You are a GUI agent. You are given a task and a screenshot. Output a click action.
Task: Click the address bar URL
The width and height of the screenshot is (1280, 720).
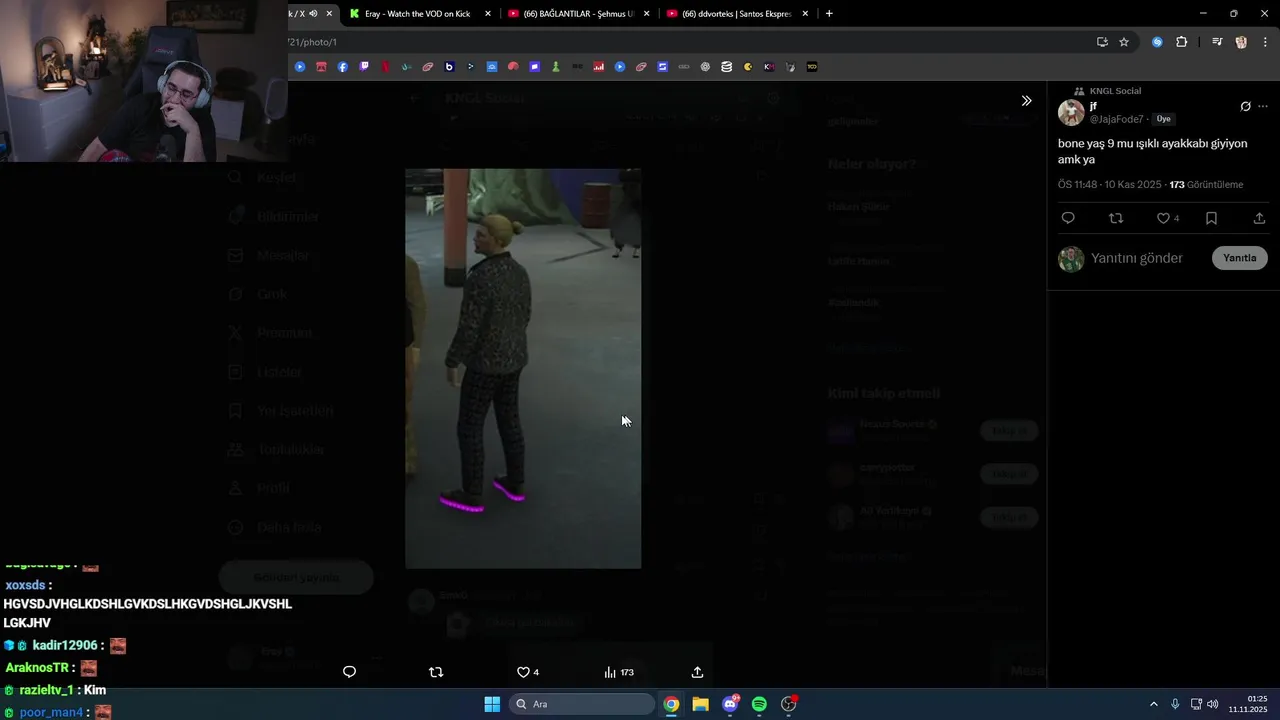pos(314,42)
